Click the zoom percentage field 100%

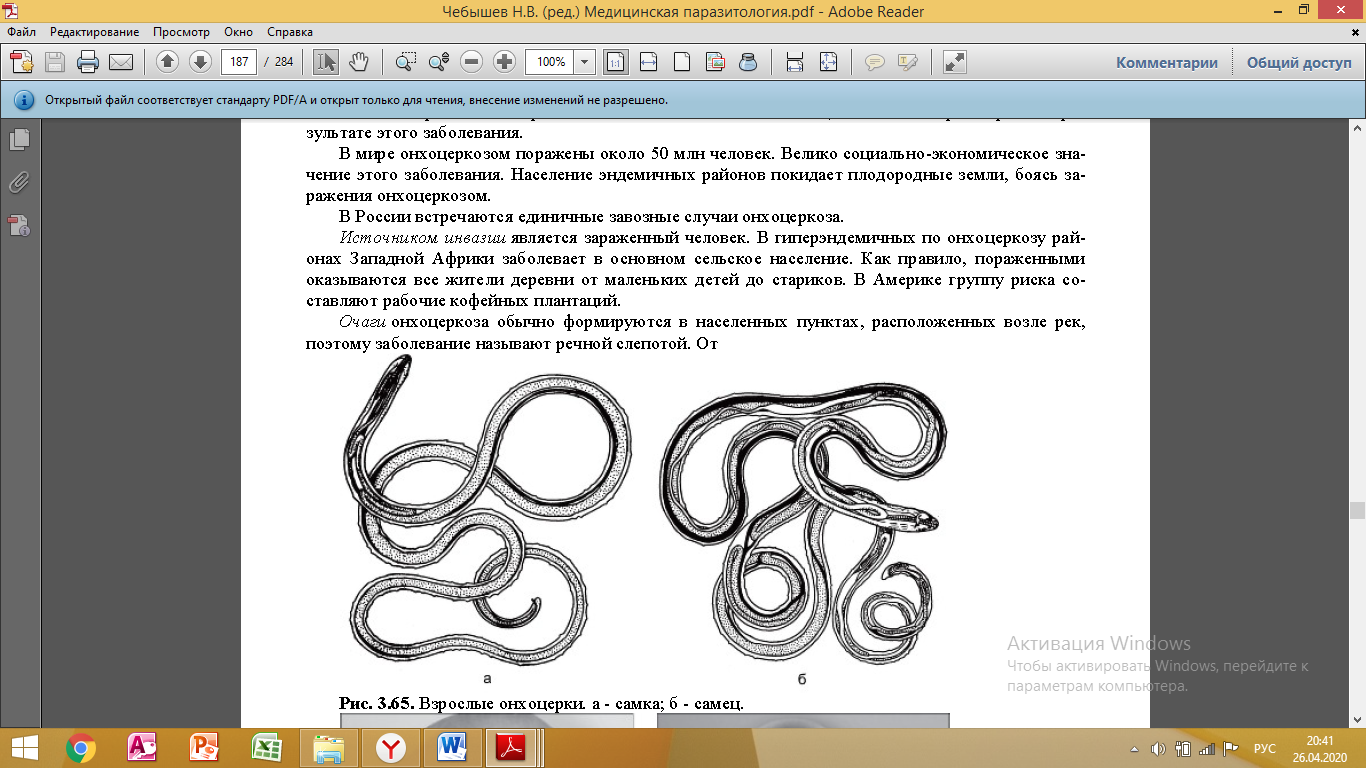[x=550, y=62]
